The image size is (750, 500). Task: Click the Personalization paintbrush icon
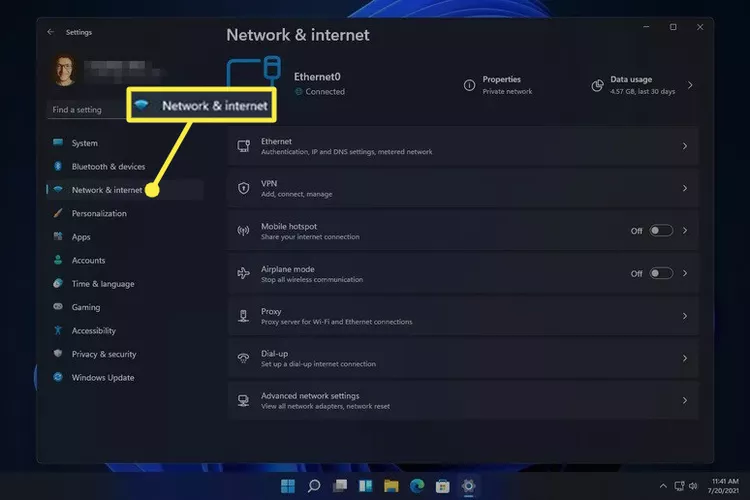[x=58, y=213]
